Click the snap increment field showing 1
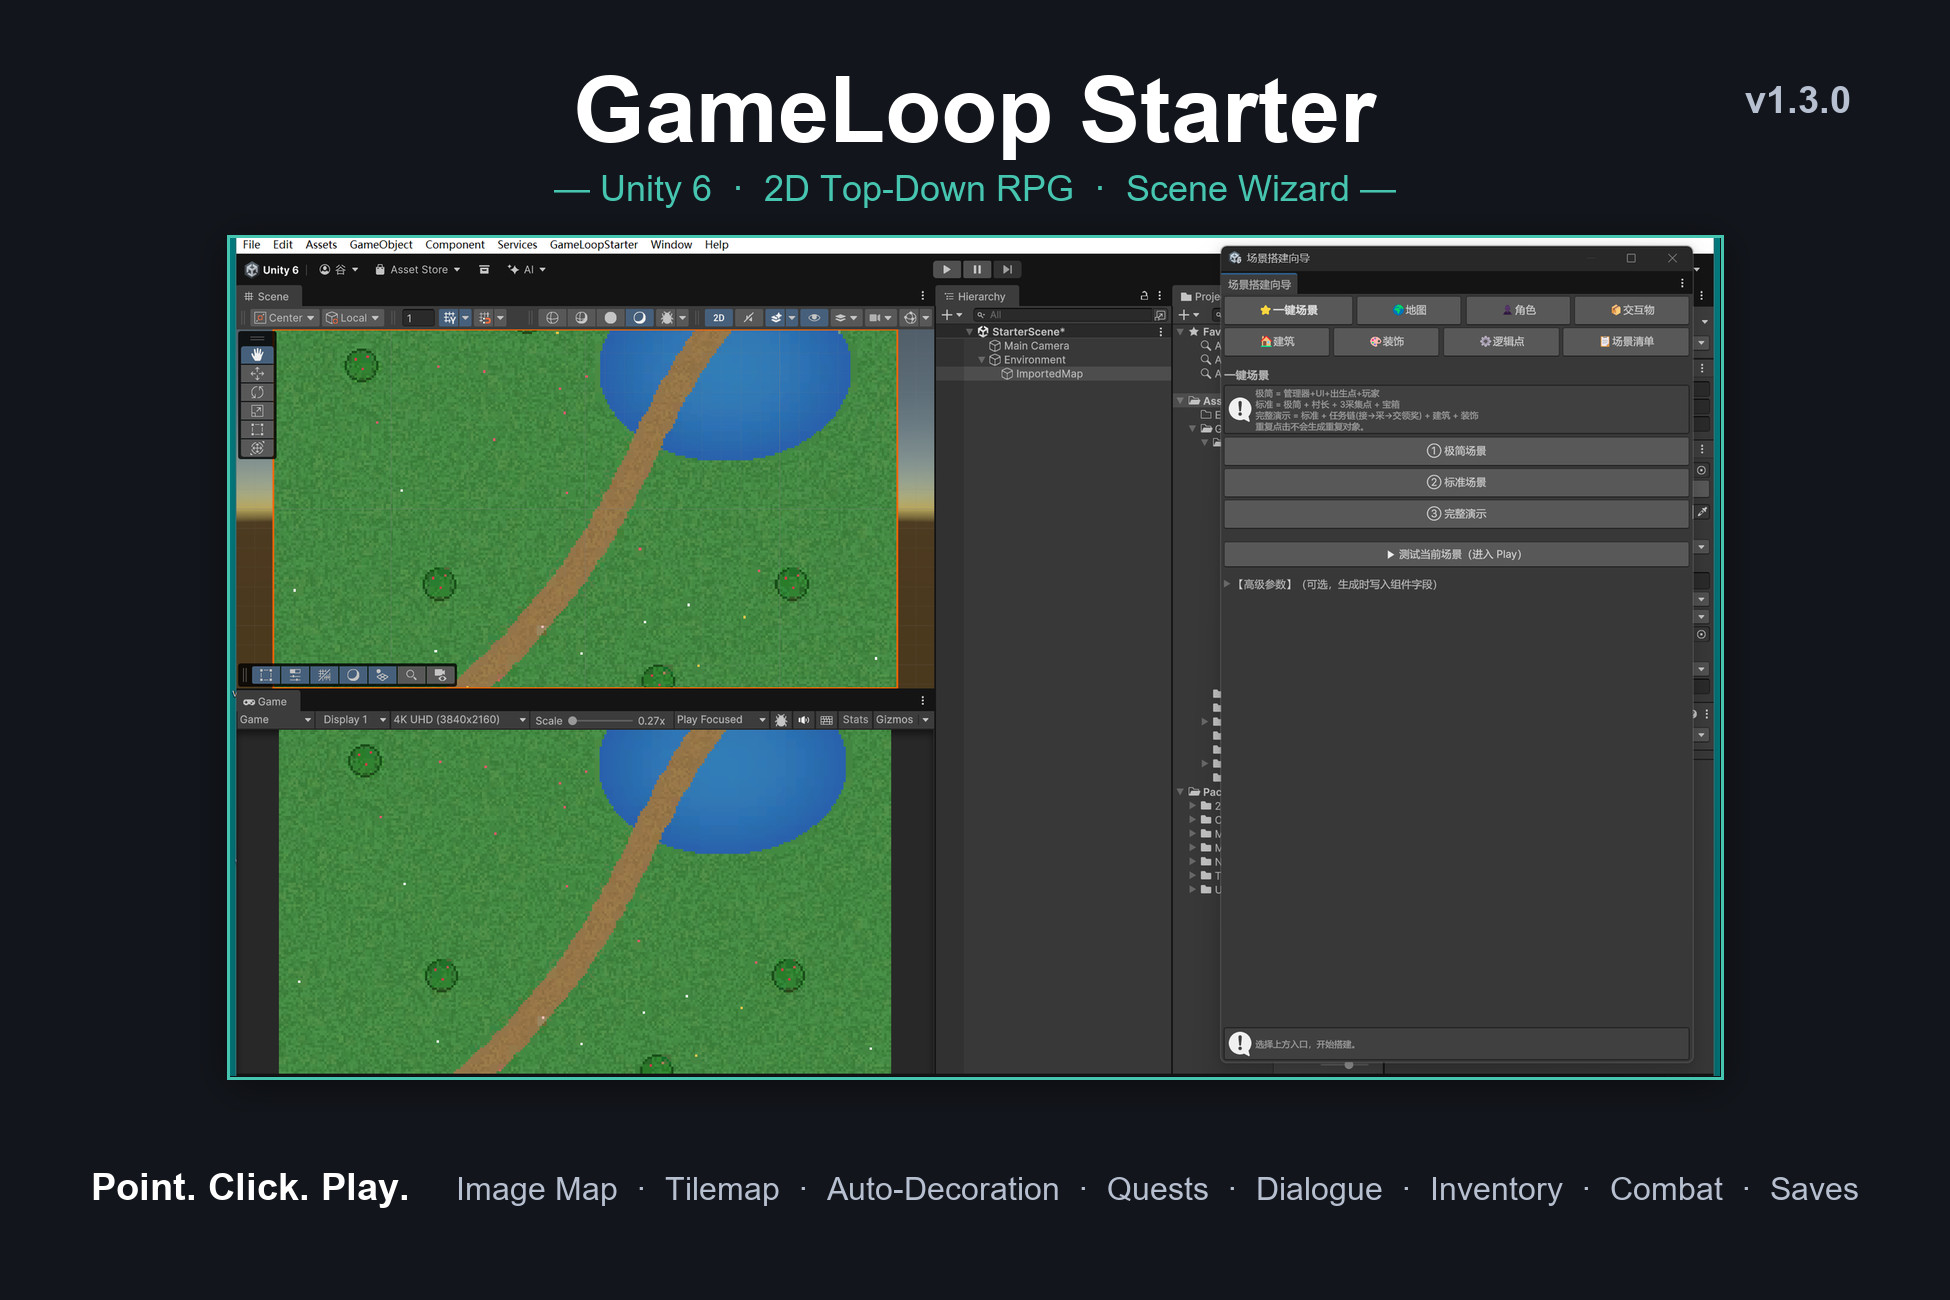Screen dimensions: 1950x1300 [x=419, y=318]
